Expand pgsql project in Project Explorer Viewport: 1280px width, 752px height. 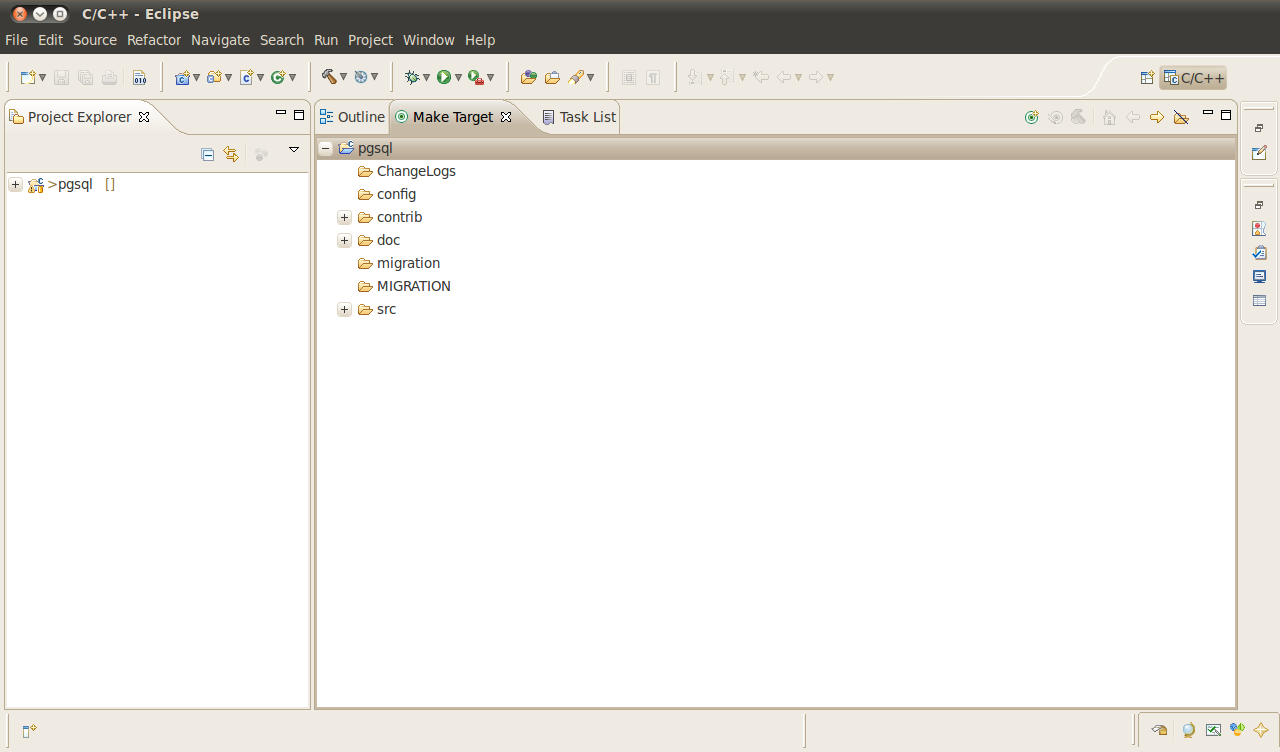tap(15, 185)
